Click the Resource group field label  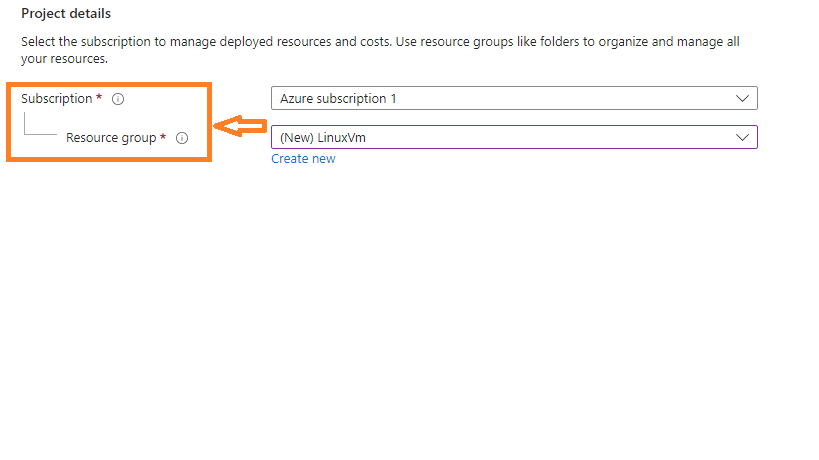[x=110, y=138]
